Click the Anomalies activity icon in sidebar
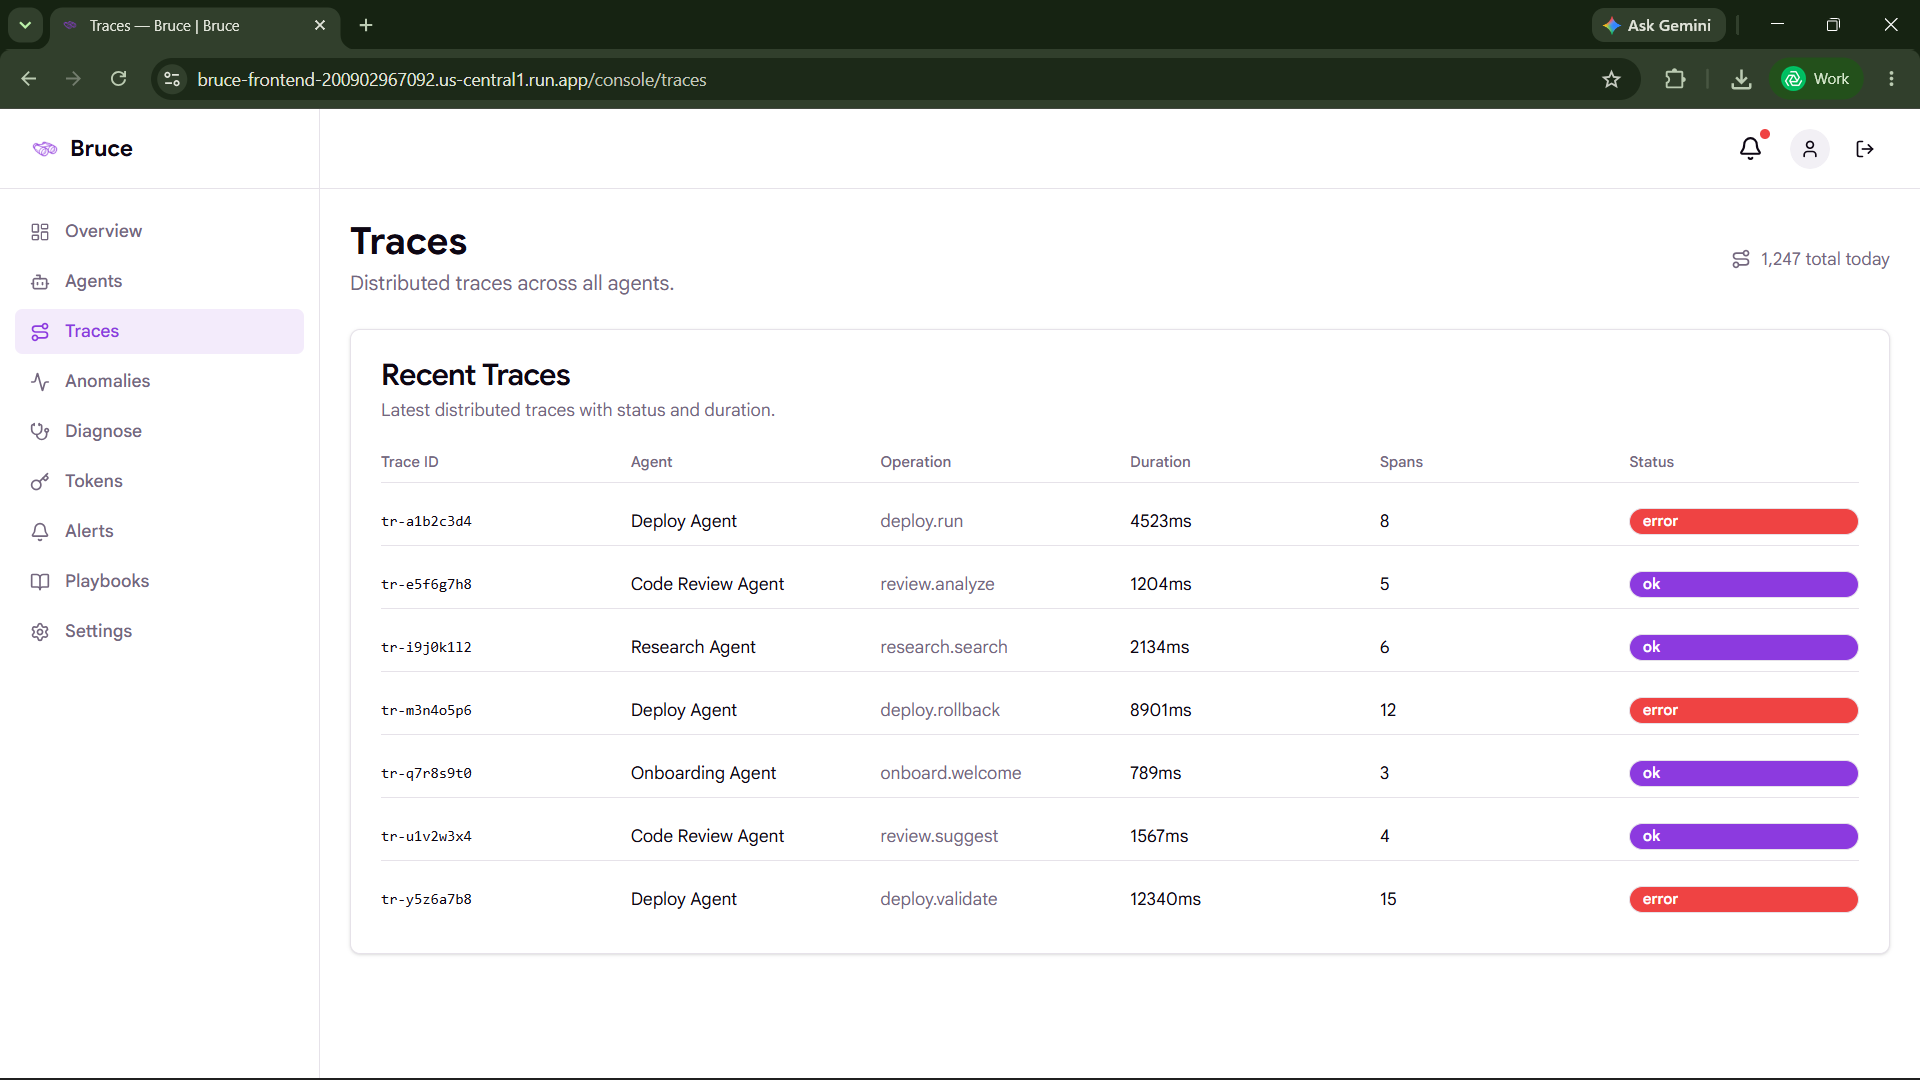 click(40, 382)
